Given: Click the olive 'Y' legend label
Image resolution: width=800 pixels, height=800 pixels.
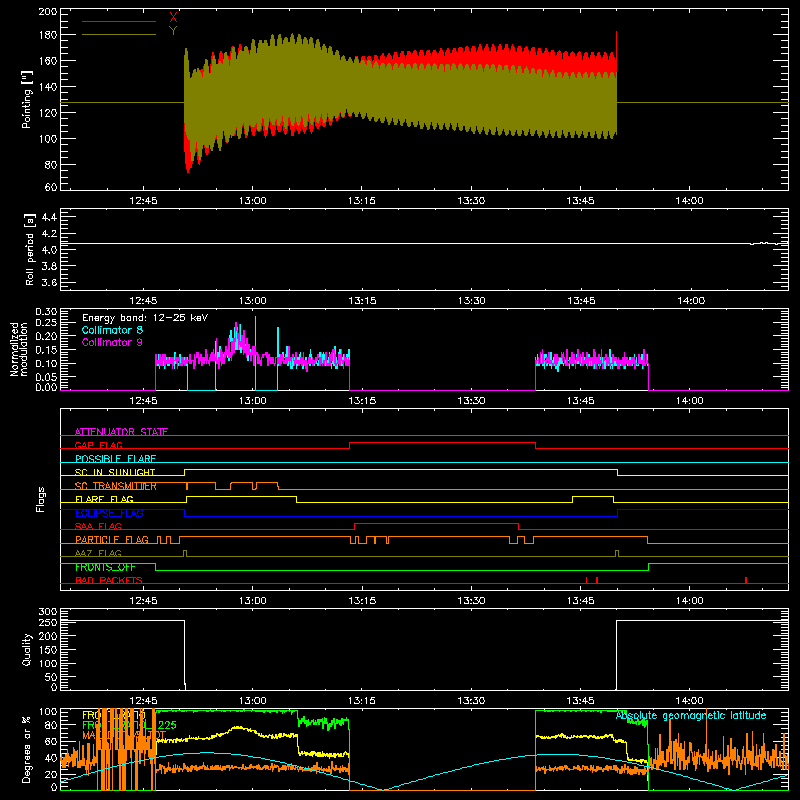Looking at the screenshot, I should point(173,31).
